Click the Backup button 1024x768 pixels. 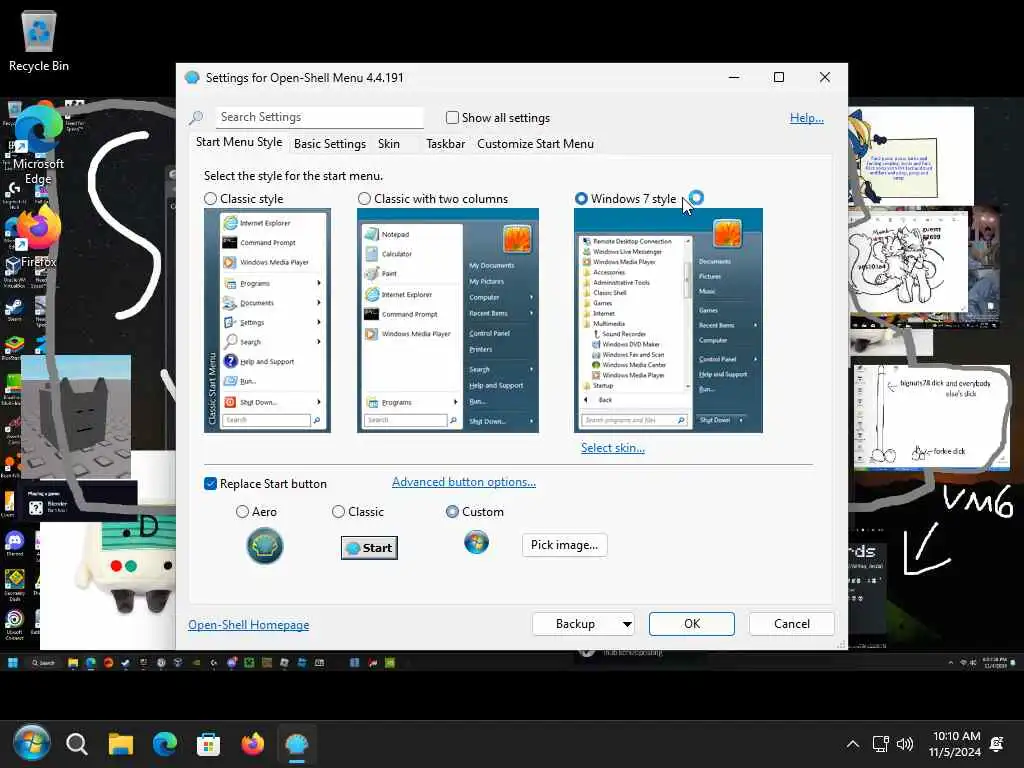(575, 624)
